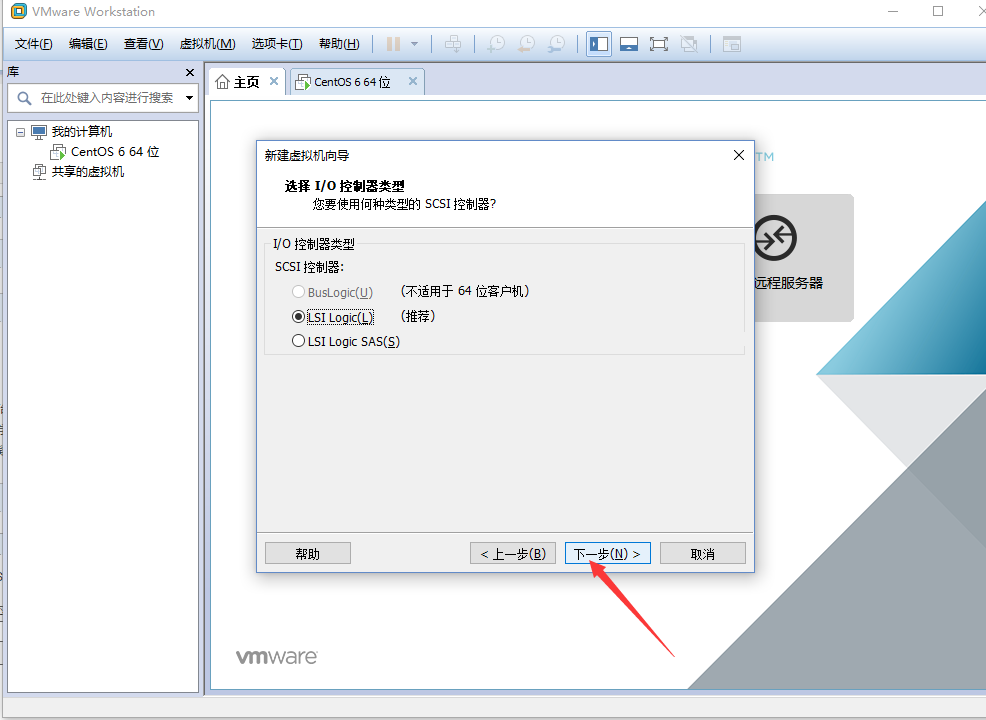986x720 pixels.
Task: Open the 虚拟机(M) menu
Action: [x=208, y=44]
